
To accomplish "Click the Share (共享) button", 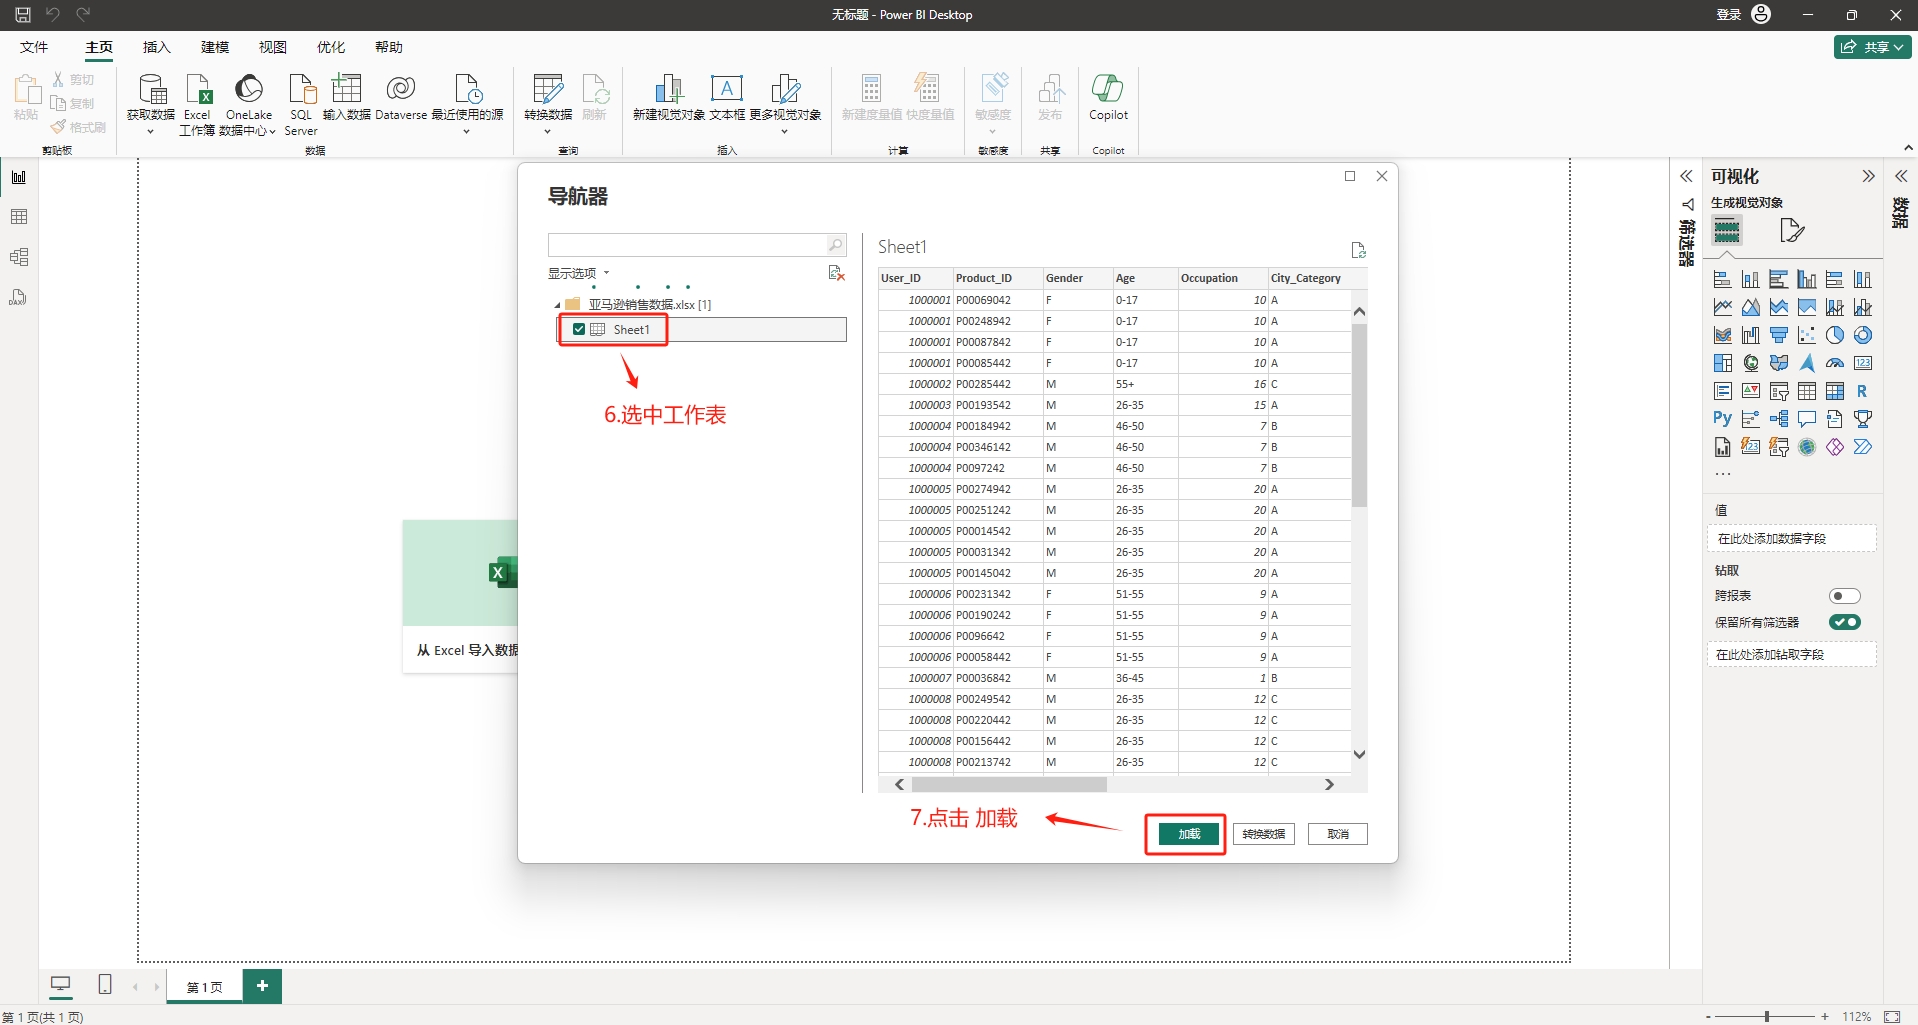I will [x=1872, y=47].
